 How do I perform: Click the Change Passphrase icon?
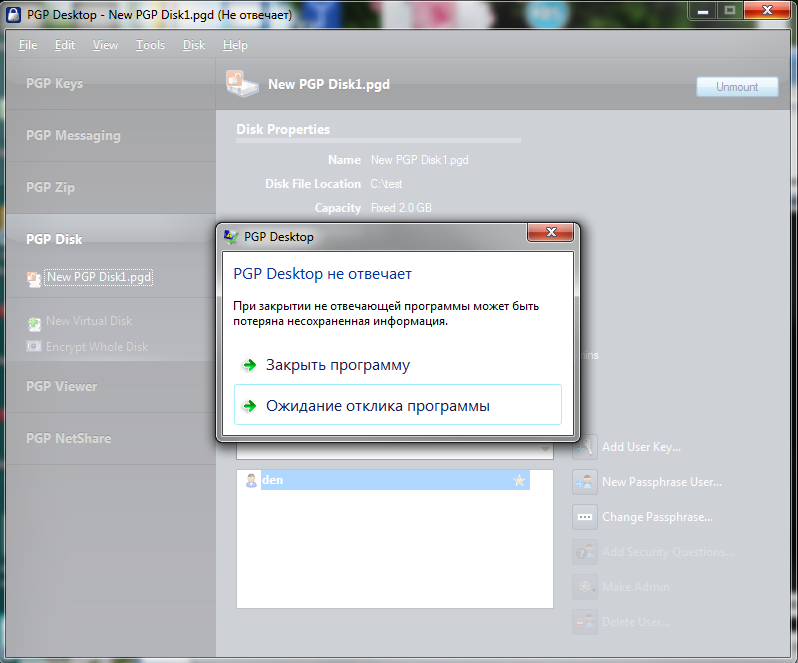pyautogui.click(x=585, y=517)
